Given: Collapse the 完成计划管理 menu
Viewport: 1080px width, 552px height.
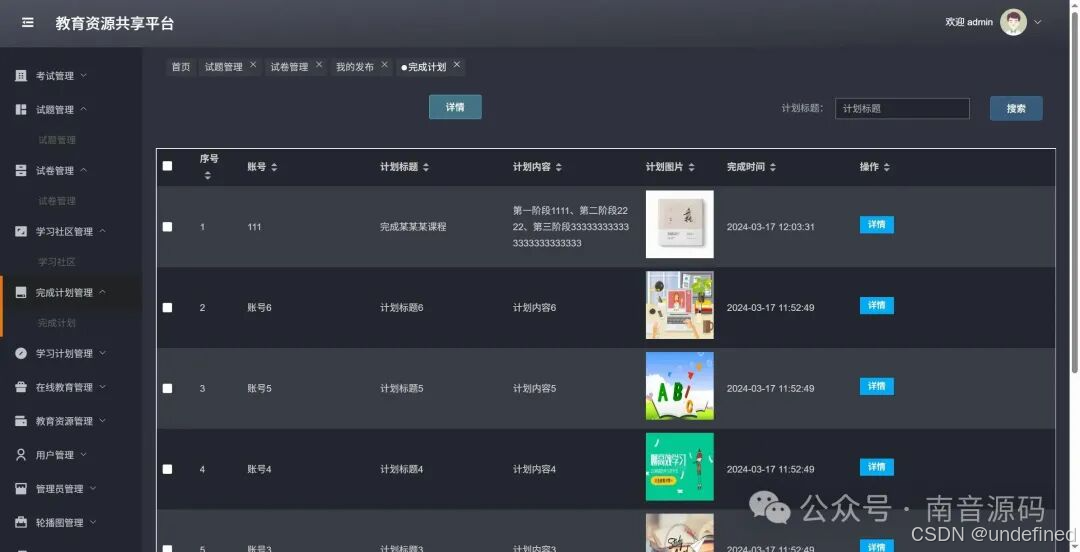Looking at the screenshot, I should click(x=103, y=292).
